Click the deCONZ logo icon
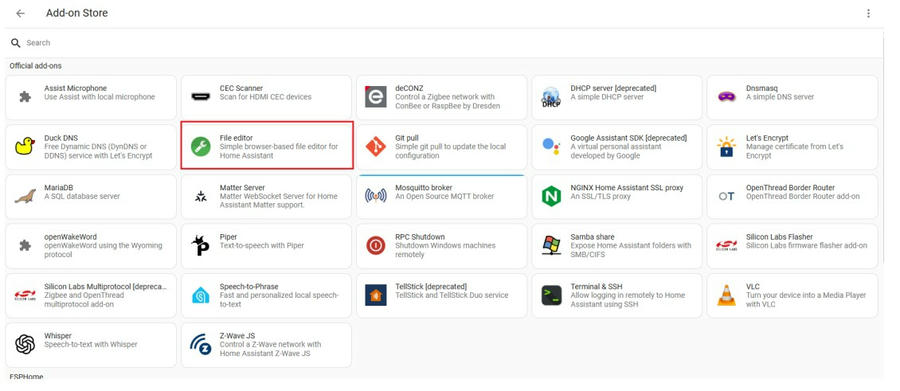Screen dimensions: 900x391 [375, 96]
